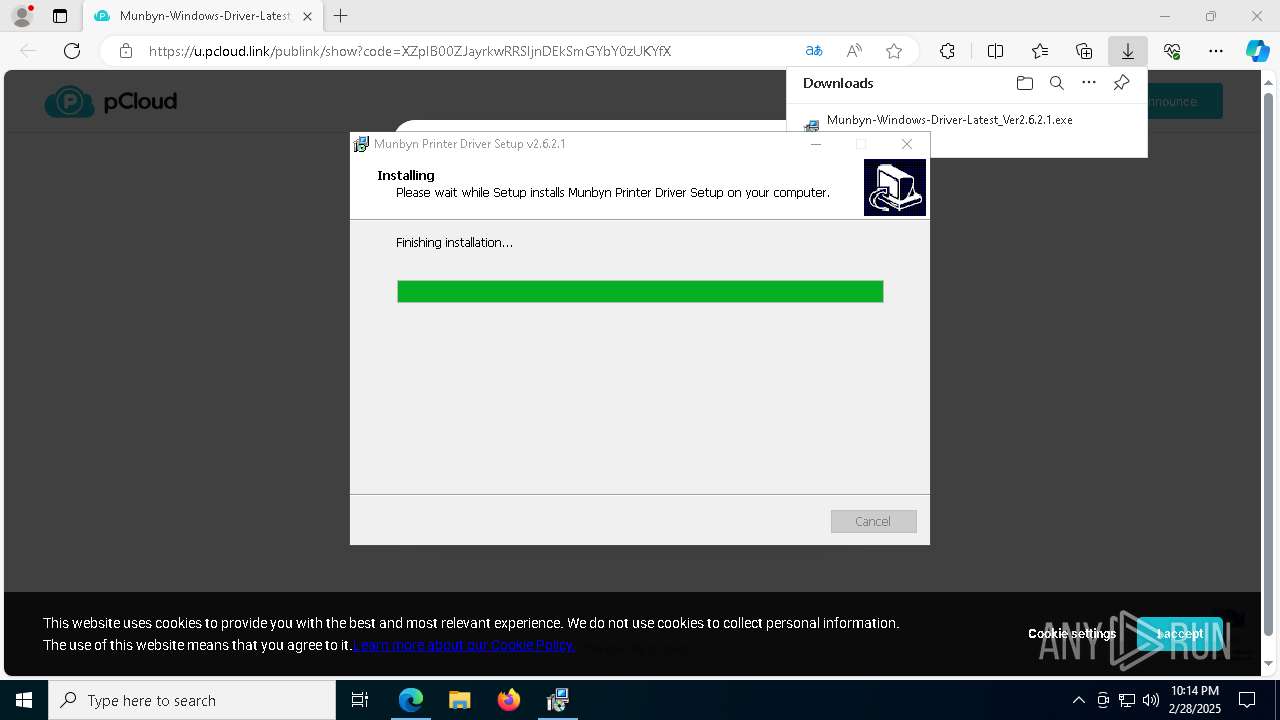Click the 'Installing' heading in setup
The width and height of the screenshot is (1280, 720).
[x=406, y=175]
